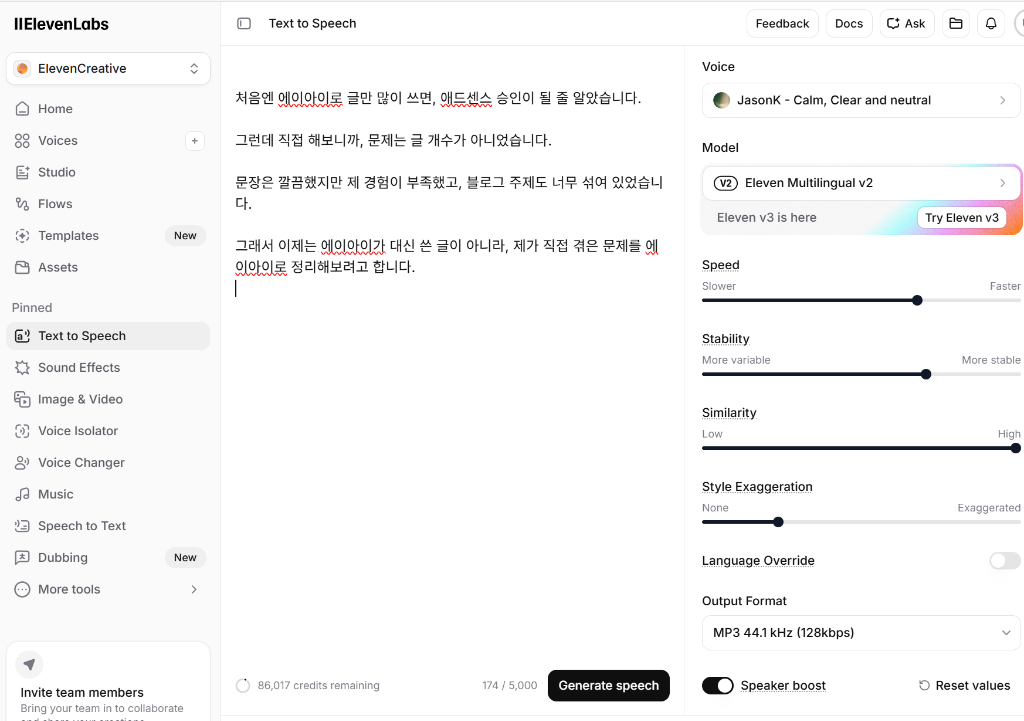The image size is (1024, 721).
Task: Open notifications bell icon
Action: 991,24
